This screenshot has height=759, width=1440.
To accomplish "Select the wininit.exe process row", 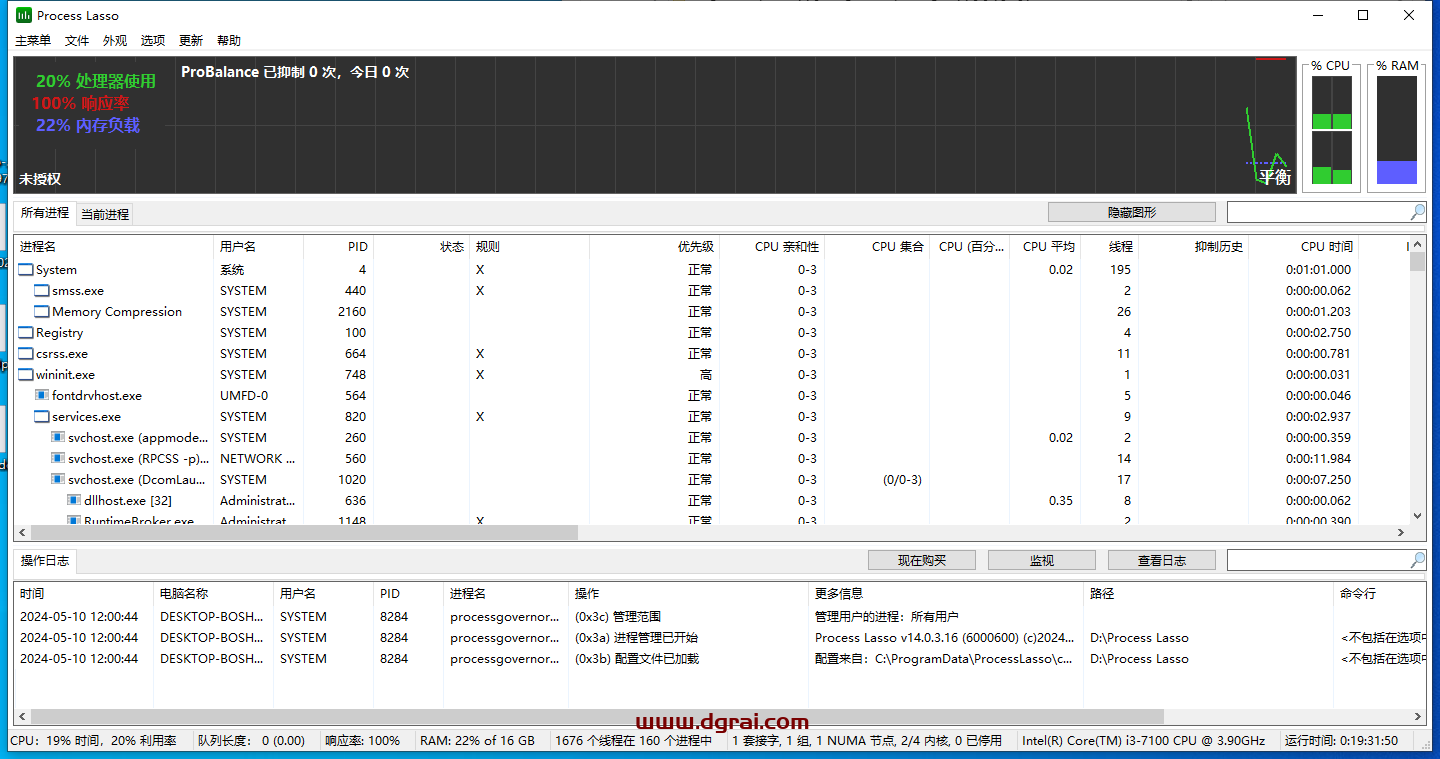I will coord(711,375).
